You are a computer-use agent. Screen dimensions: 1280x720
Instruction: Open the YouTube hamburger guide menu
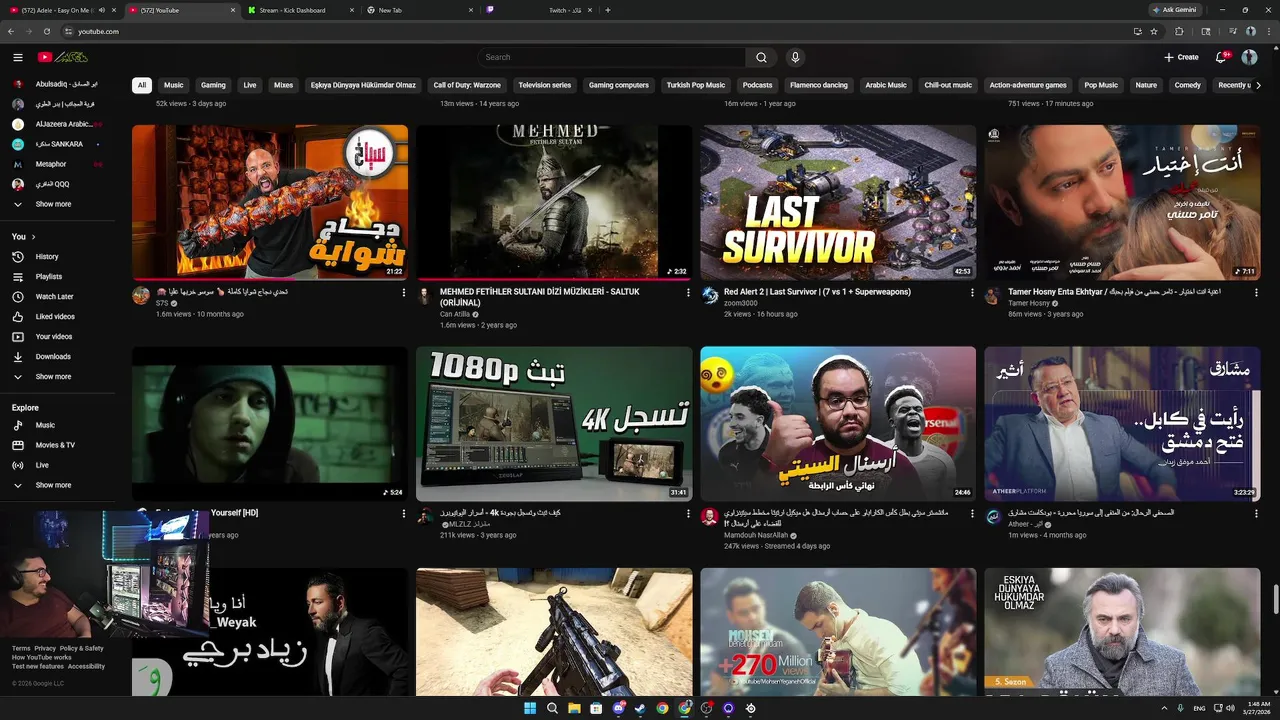click(17, 57)
